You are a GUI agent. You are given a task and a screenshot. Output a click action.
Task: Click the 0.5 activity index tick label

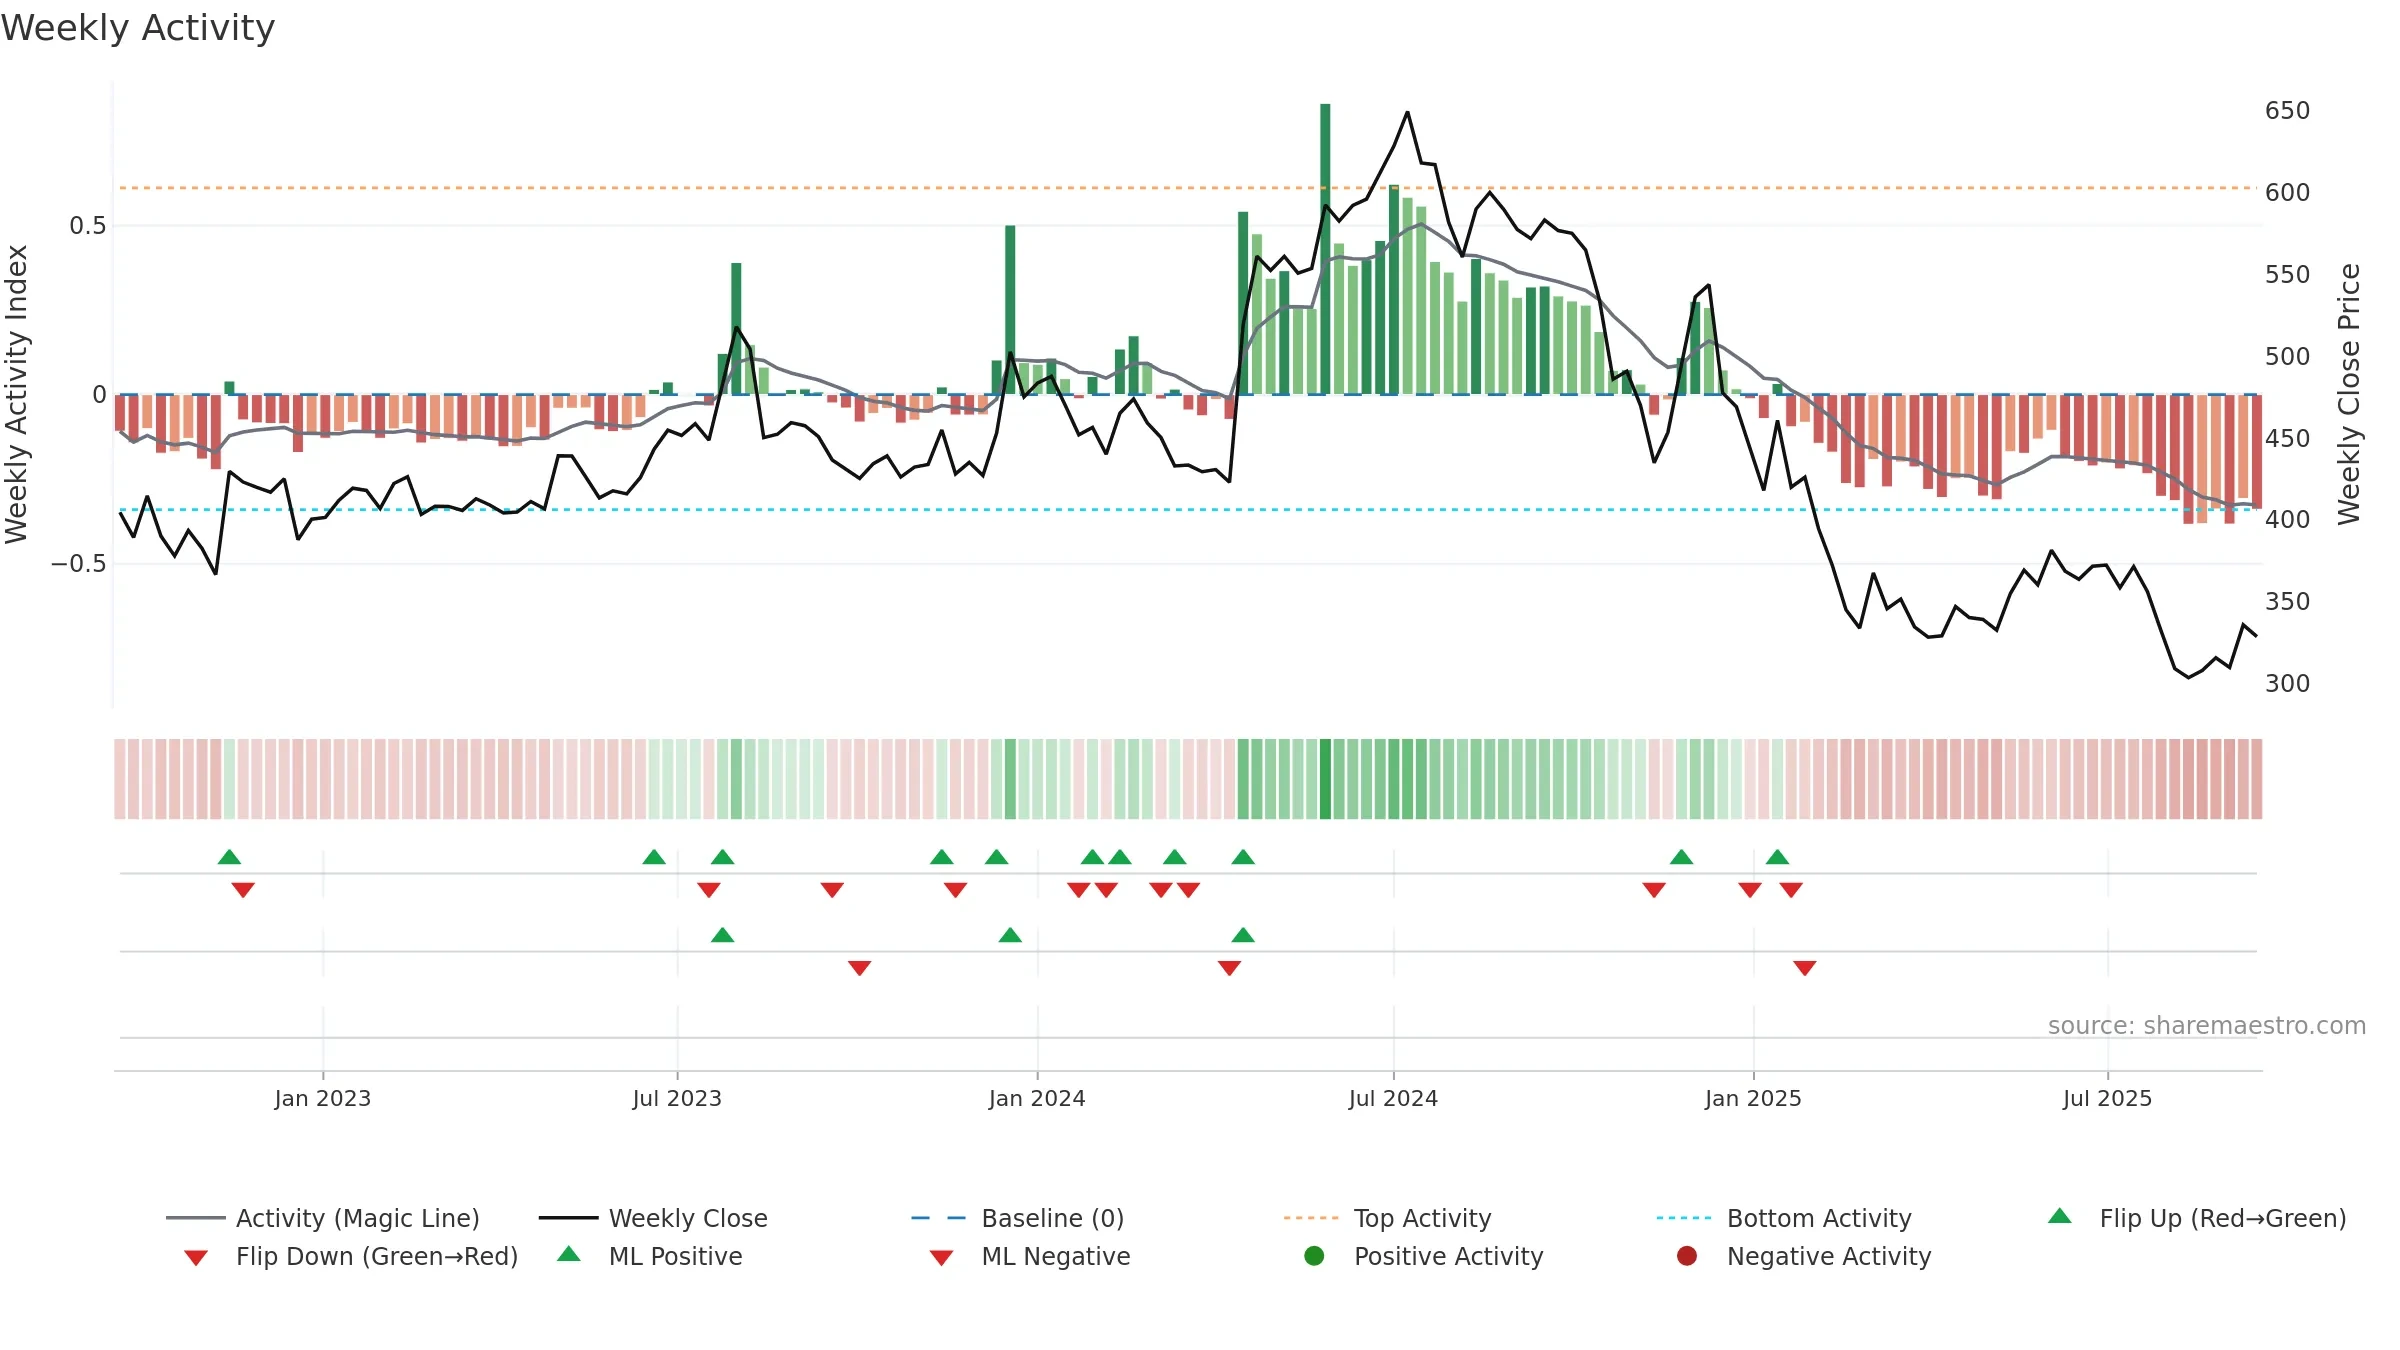(88, 225)
